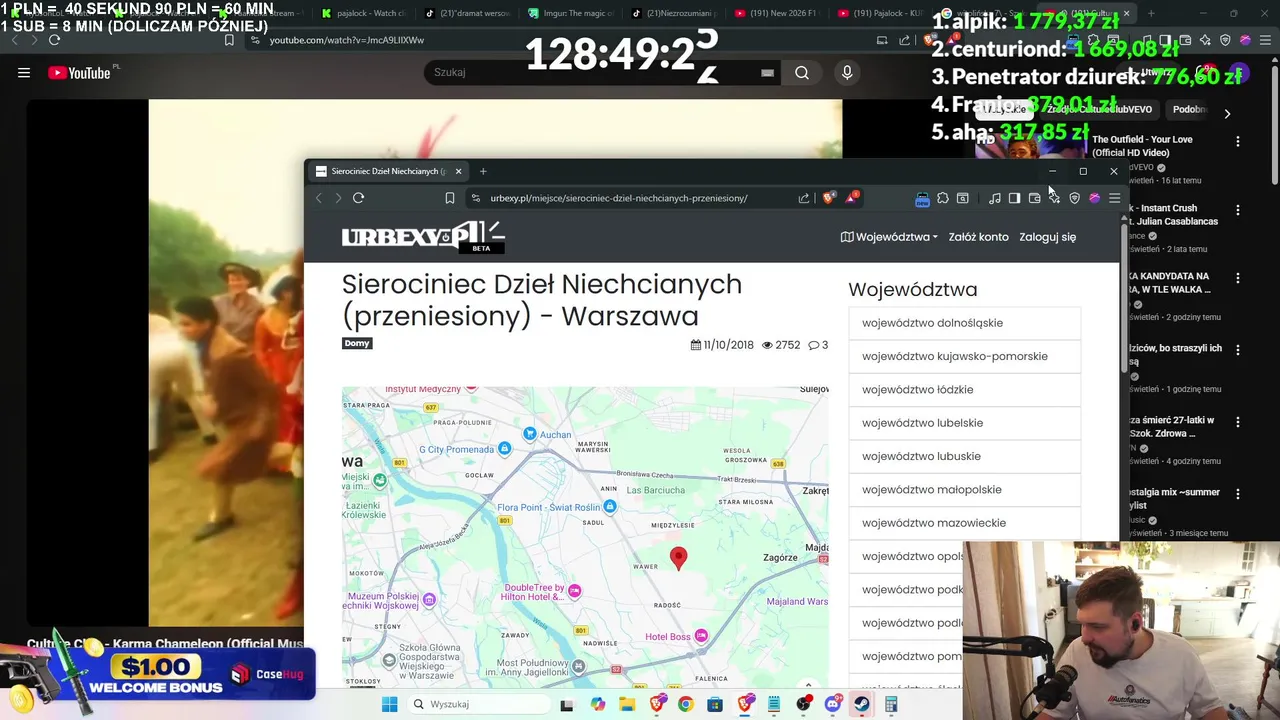This screenshot has width=1280, height=720.
Task: Reload the urbexy.pl page
Action: point(358,198)
